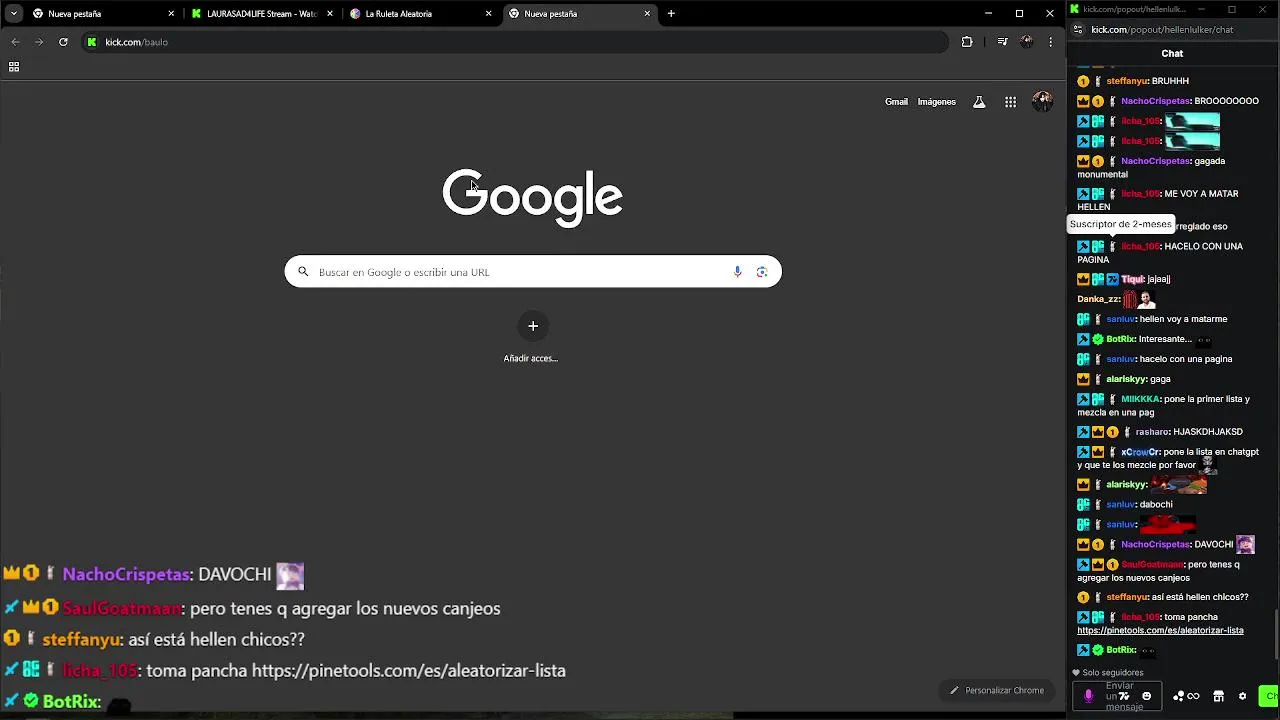Image resolution: width=1280 pixels, height=720 pixels.
Task: Click the infinity icon in the chat bar
Action: coord(1193,696)
